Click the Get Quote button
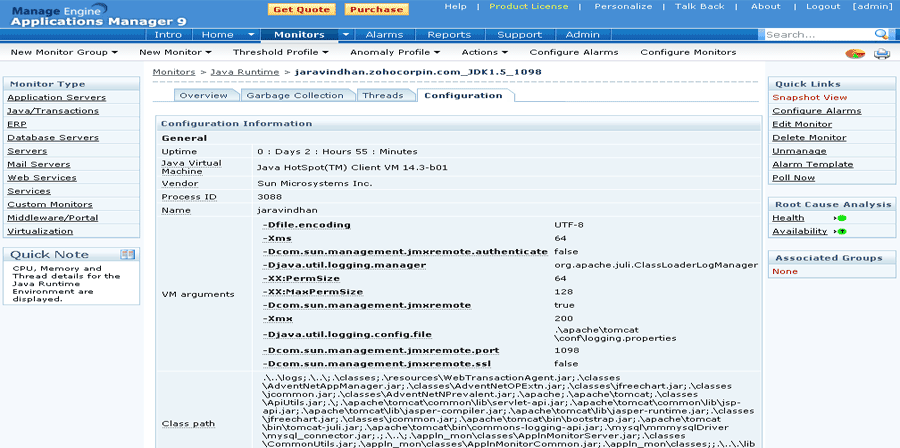This screenshot has width=900, height=448. [x=302, y=9]
